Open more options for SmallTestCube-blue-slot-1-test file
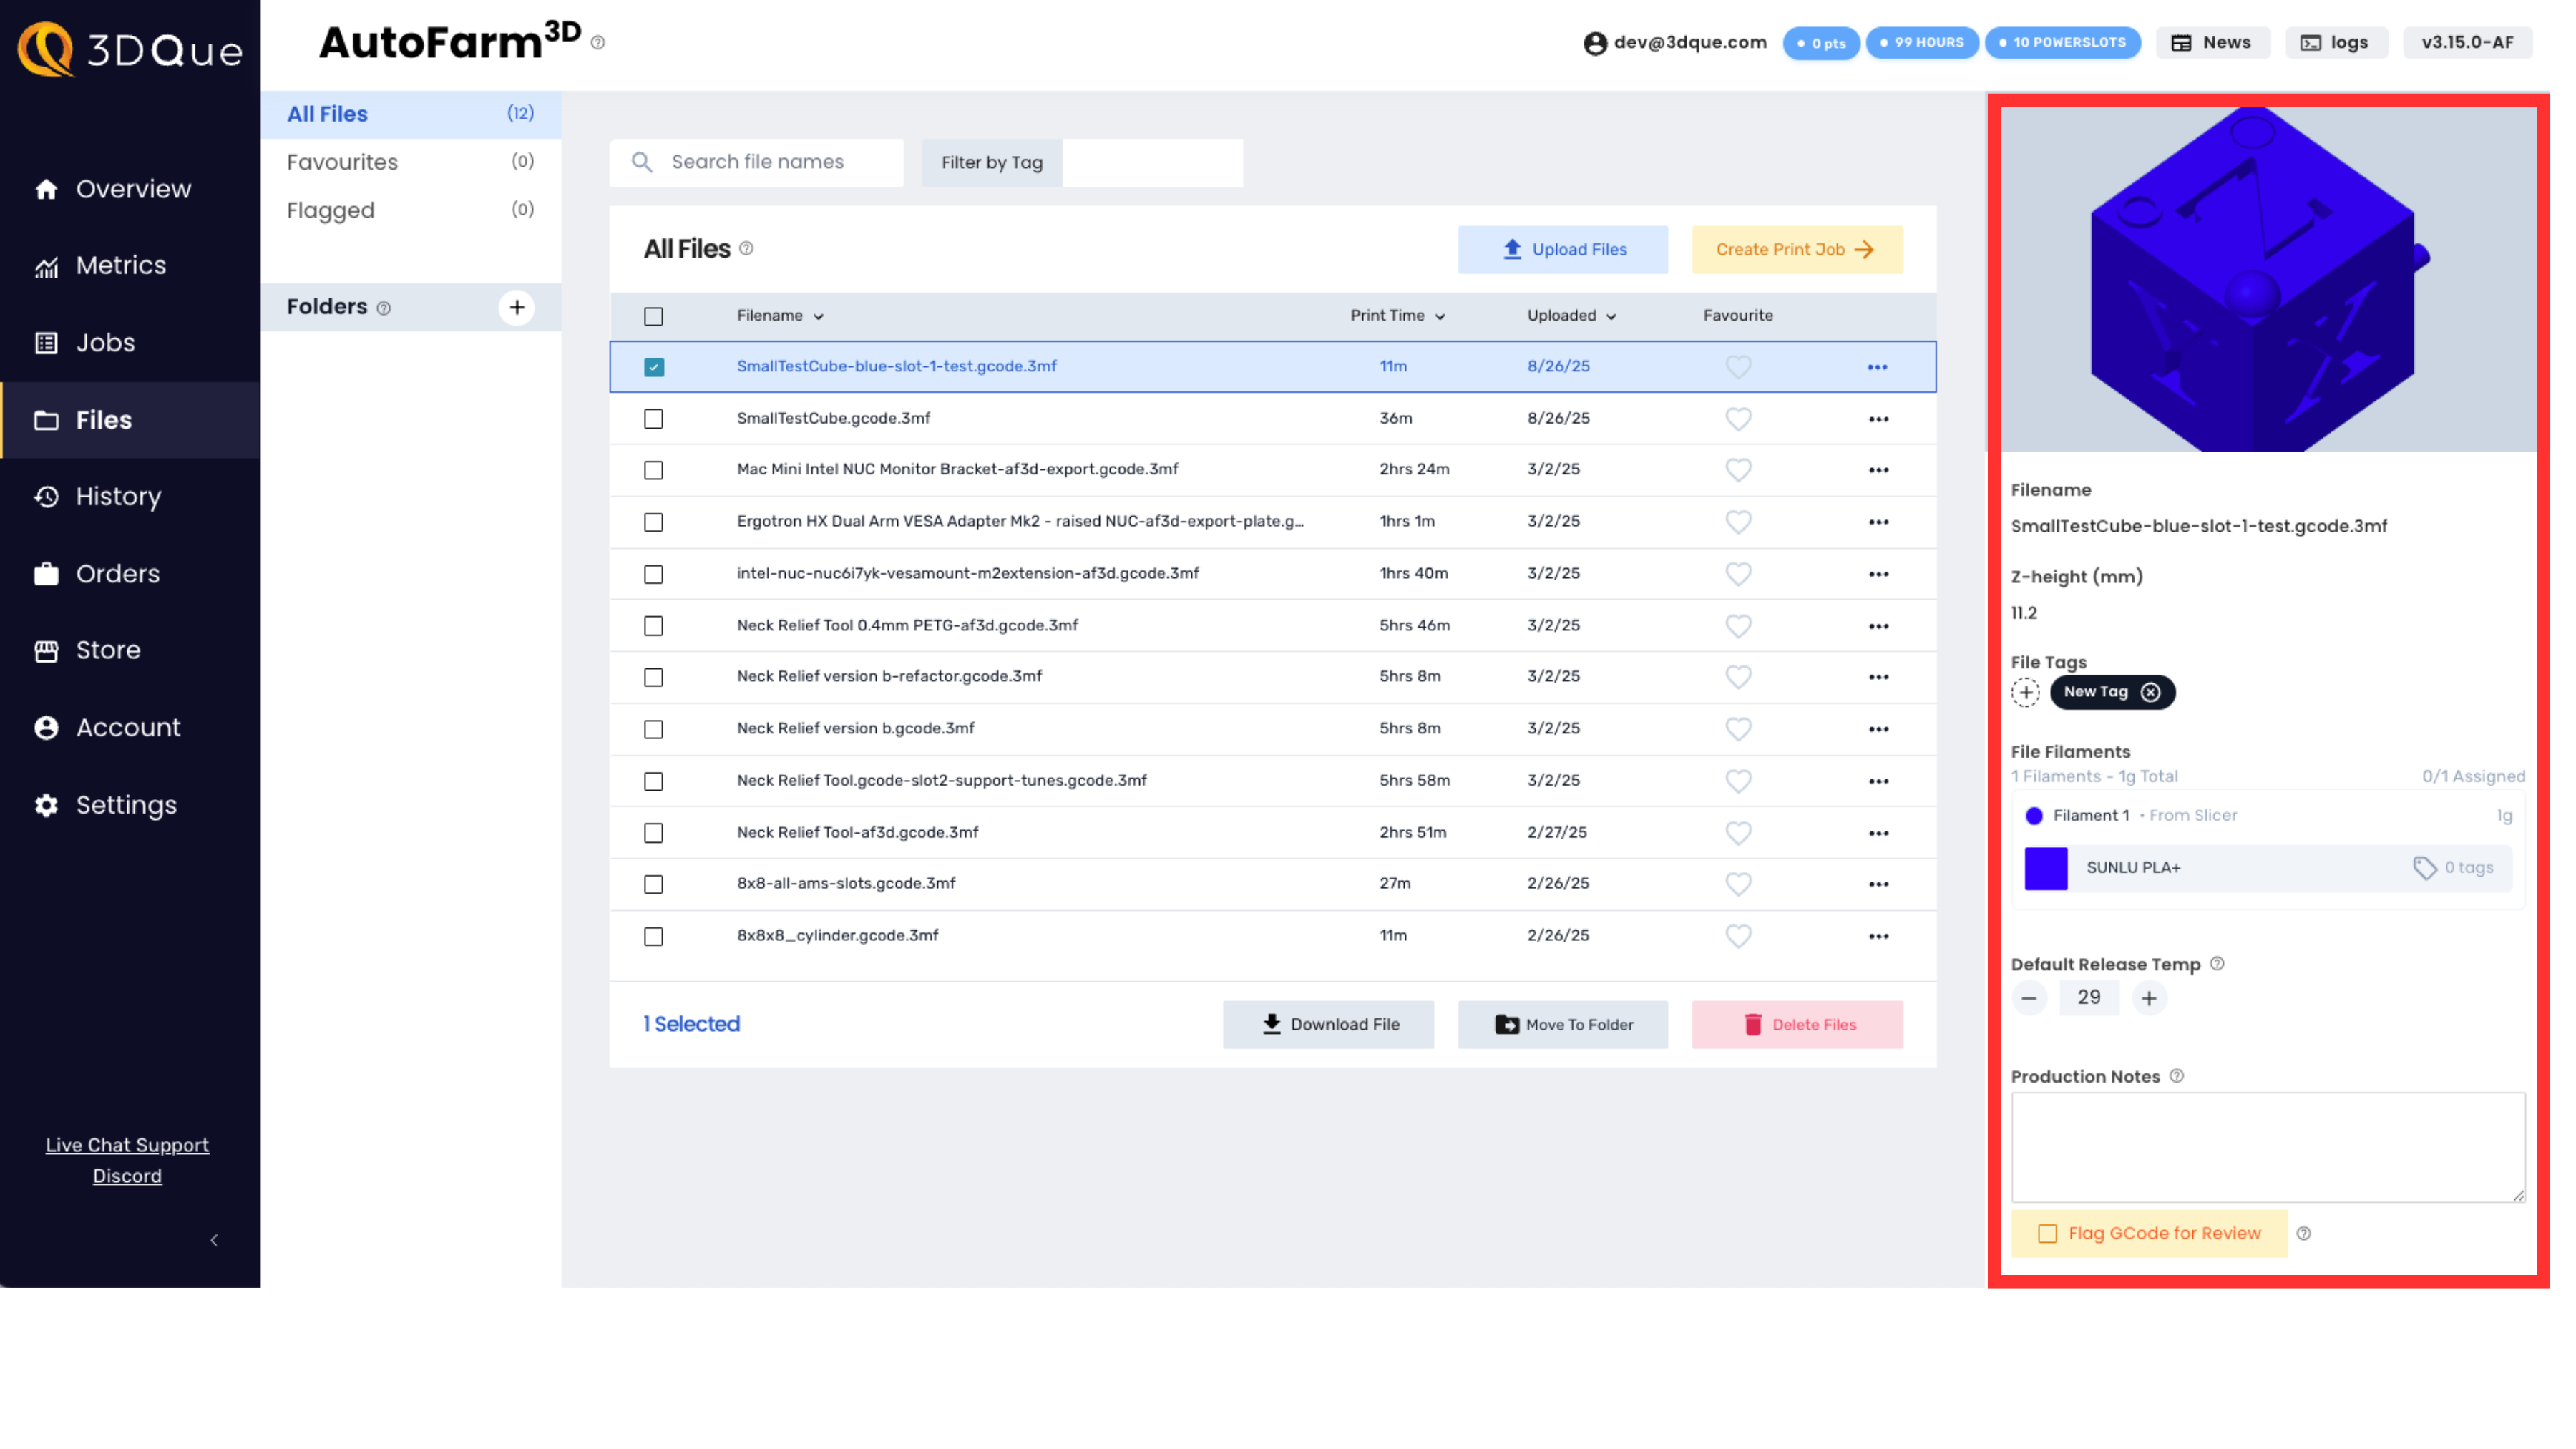2576x1449 pixels. tap(1877, 366)
